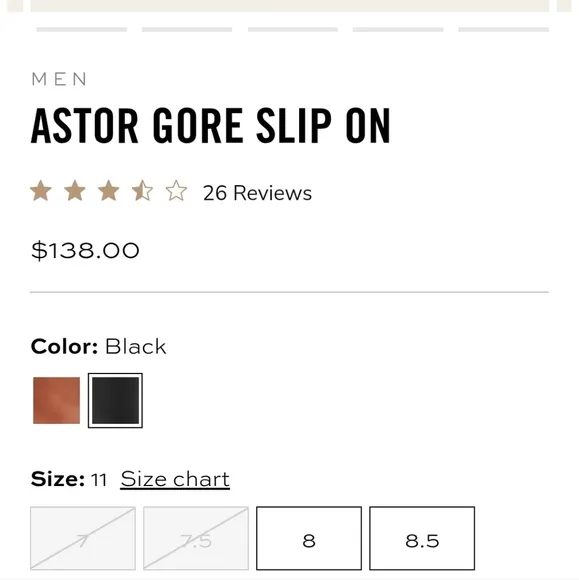579x580 pixels.
Task: Go to third image carousel indicator
Action: pos(293,30)
